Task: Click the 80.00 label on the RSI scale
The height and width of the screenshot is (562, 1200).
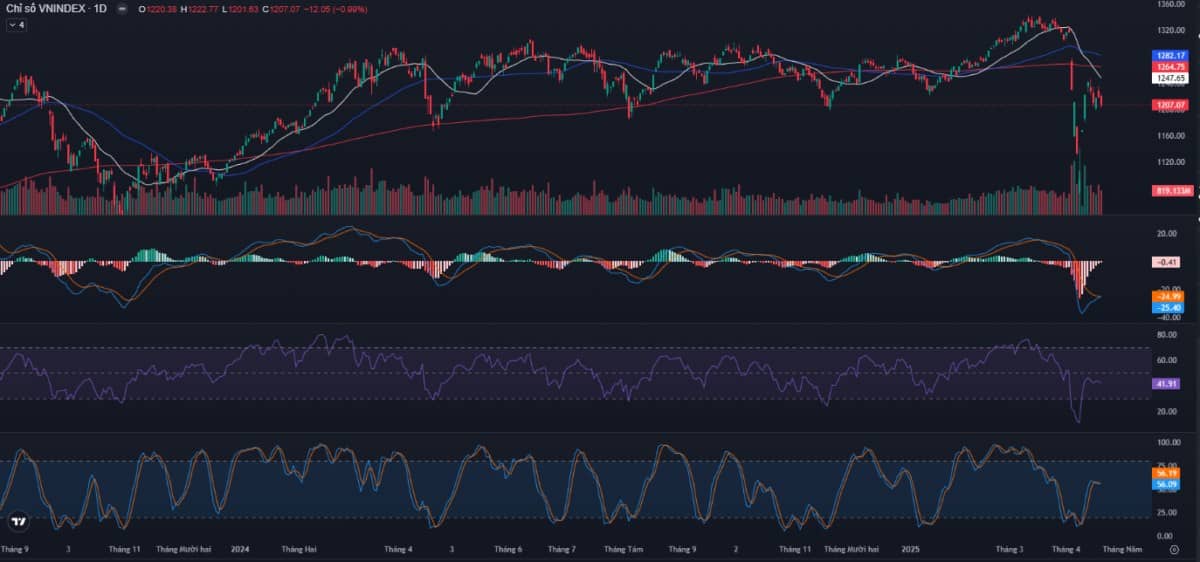Action: [1168, 335]
